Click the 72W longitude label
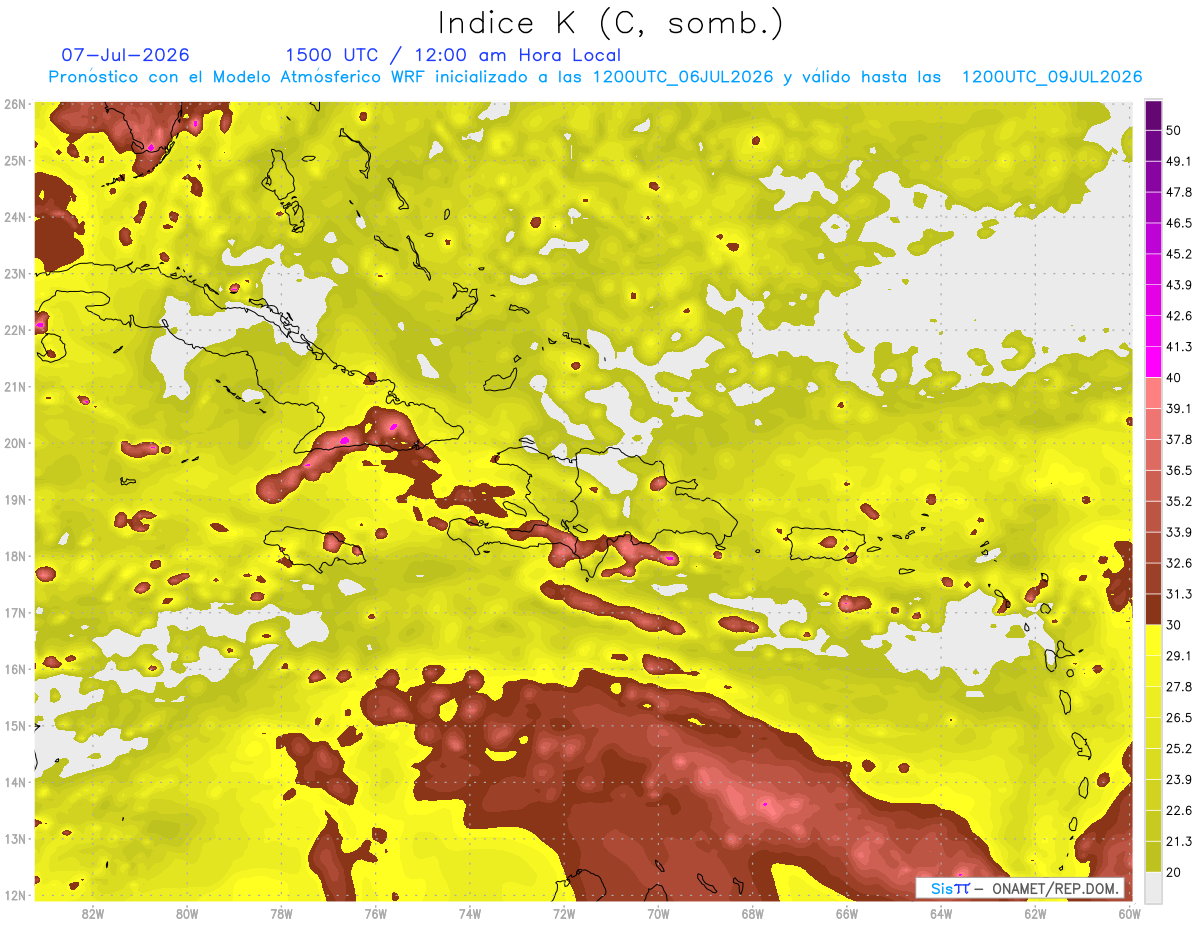 click(564, 913)
